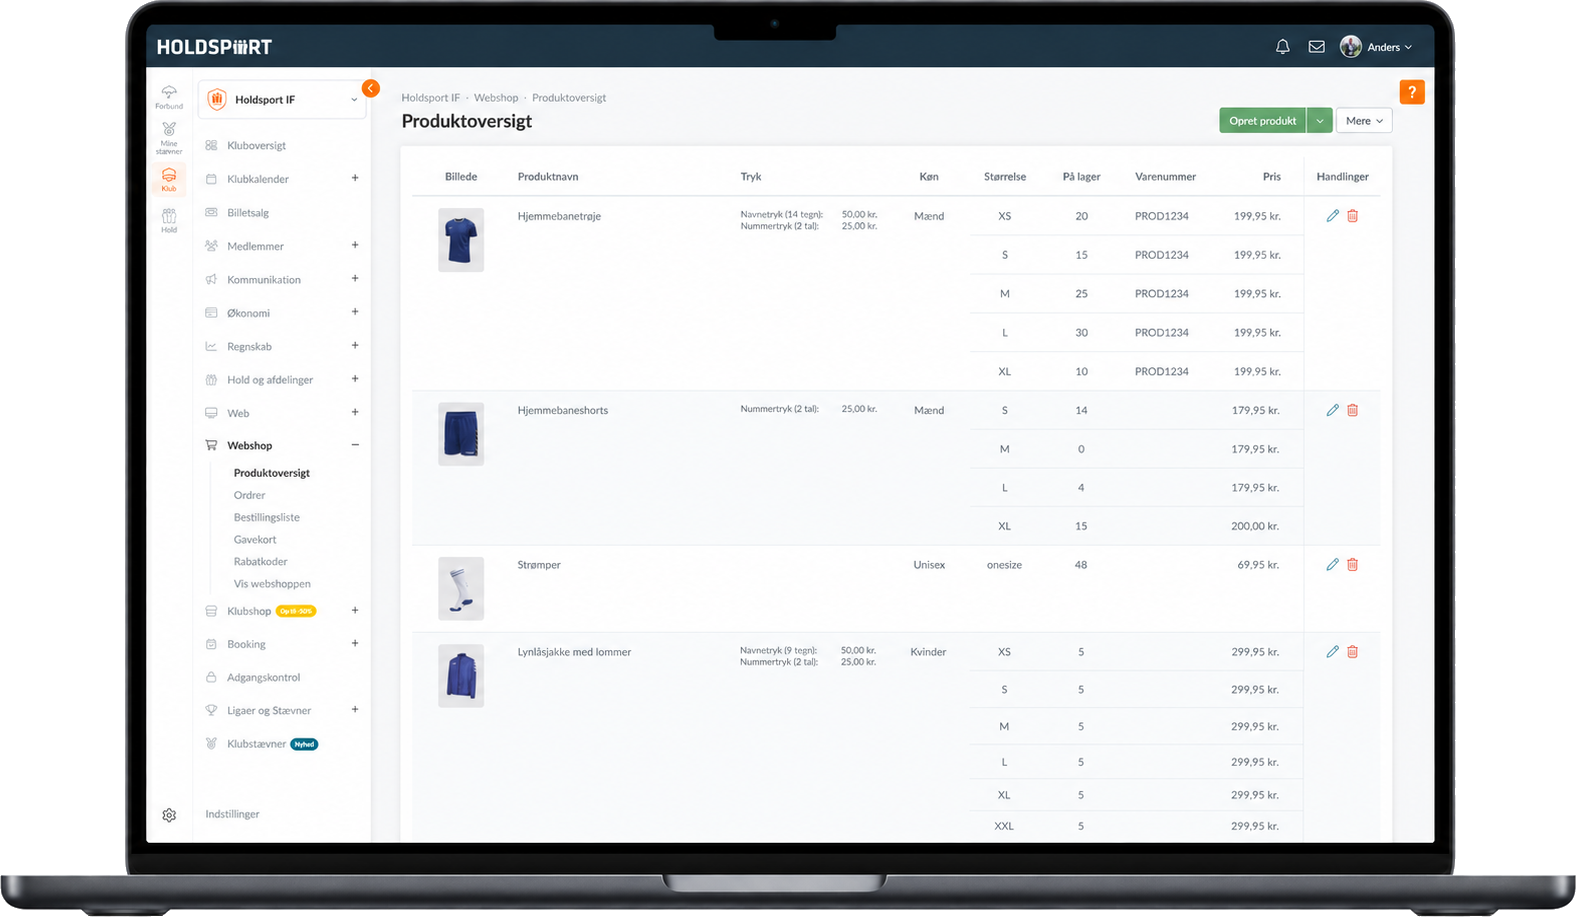Edit Strømper with pencil icon
The height and width of the screenshot is (917, 1576).
[1332, 565]
